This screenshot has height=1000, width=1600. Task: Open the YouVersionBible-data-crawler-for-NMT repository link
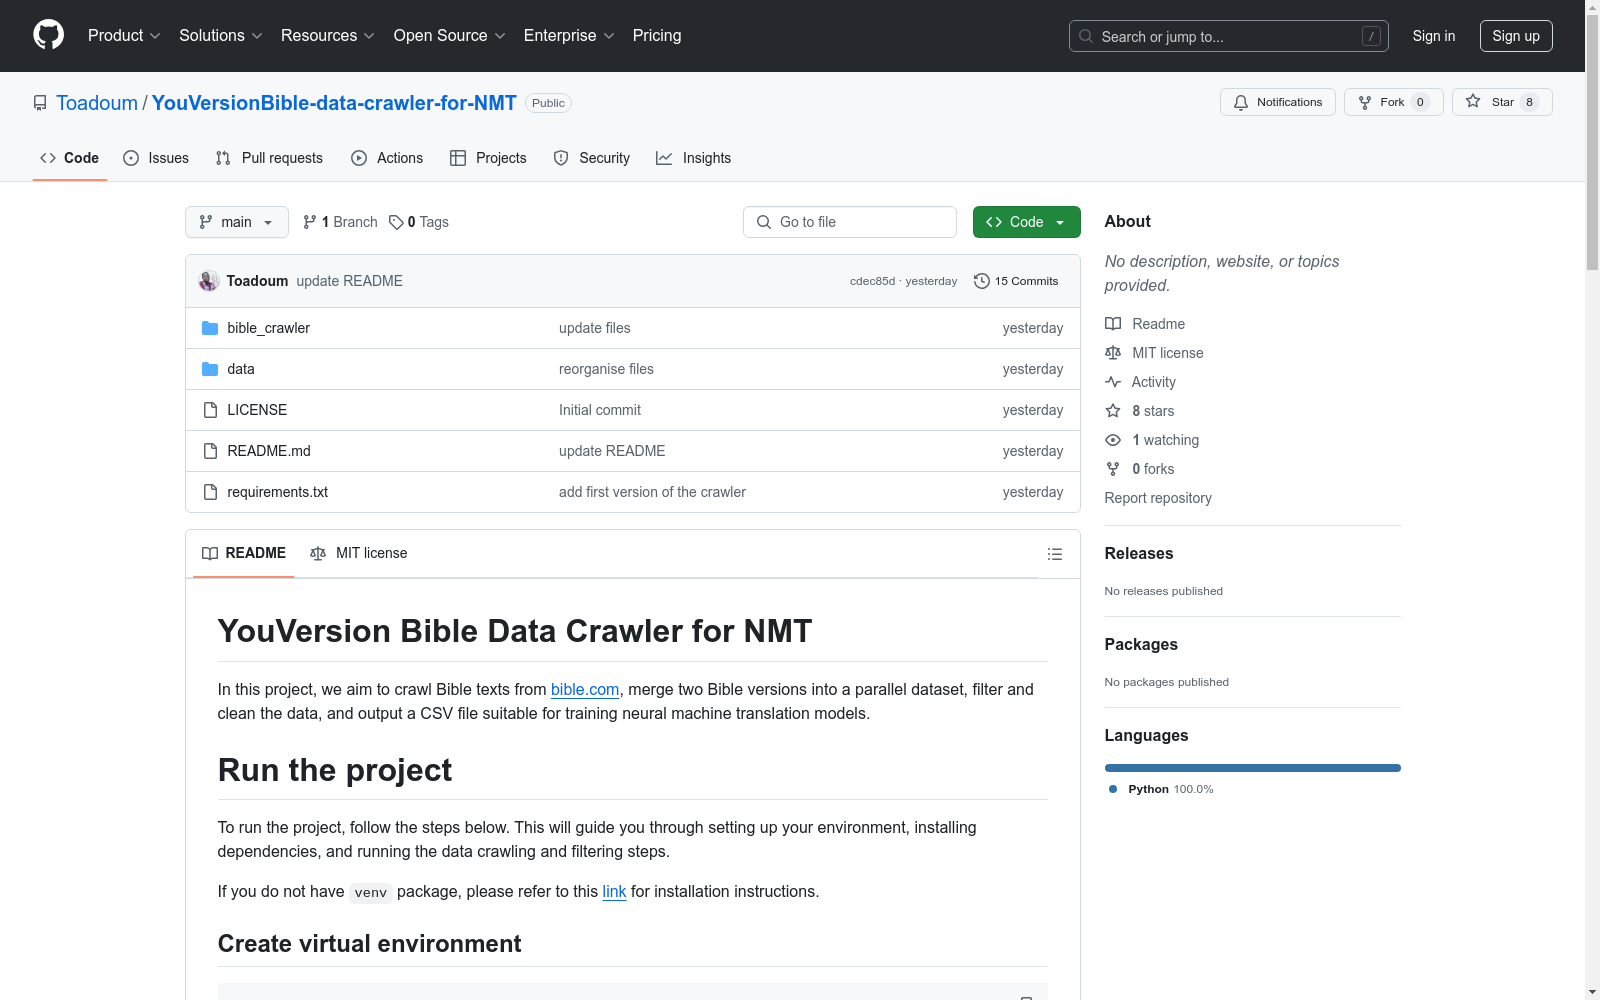click(334, 103)
